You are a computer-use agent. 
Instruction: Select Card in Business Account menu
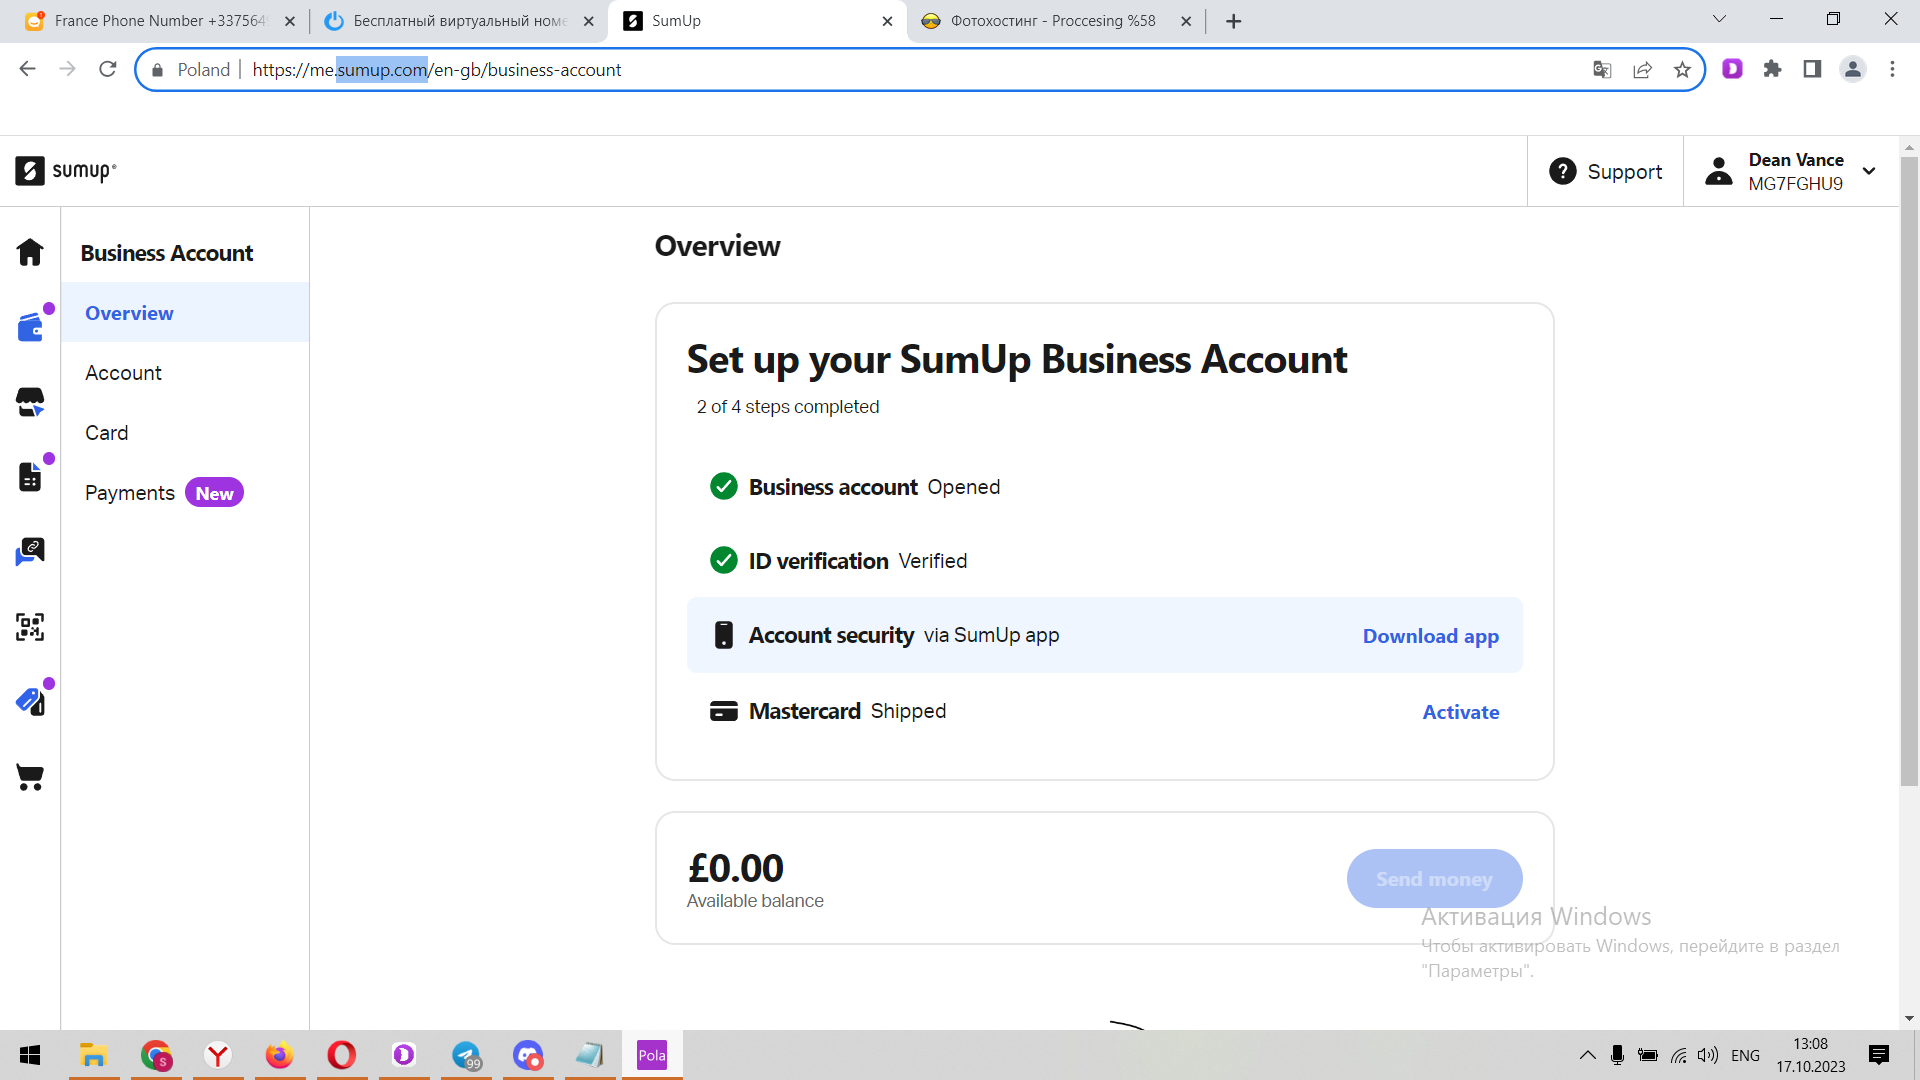[107, 433]
